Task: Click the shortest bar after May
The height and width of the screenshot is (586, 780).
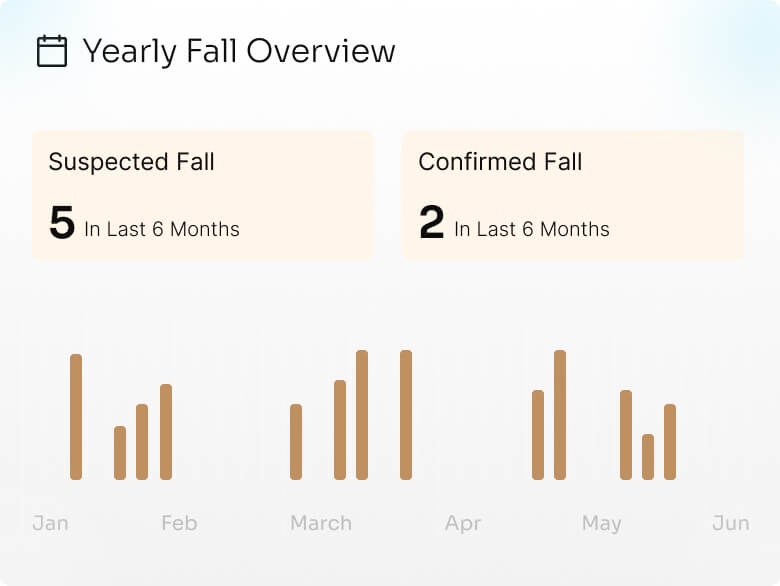Action: click(x=648, y=457)
